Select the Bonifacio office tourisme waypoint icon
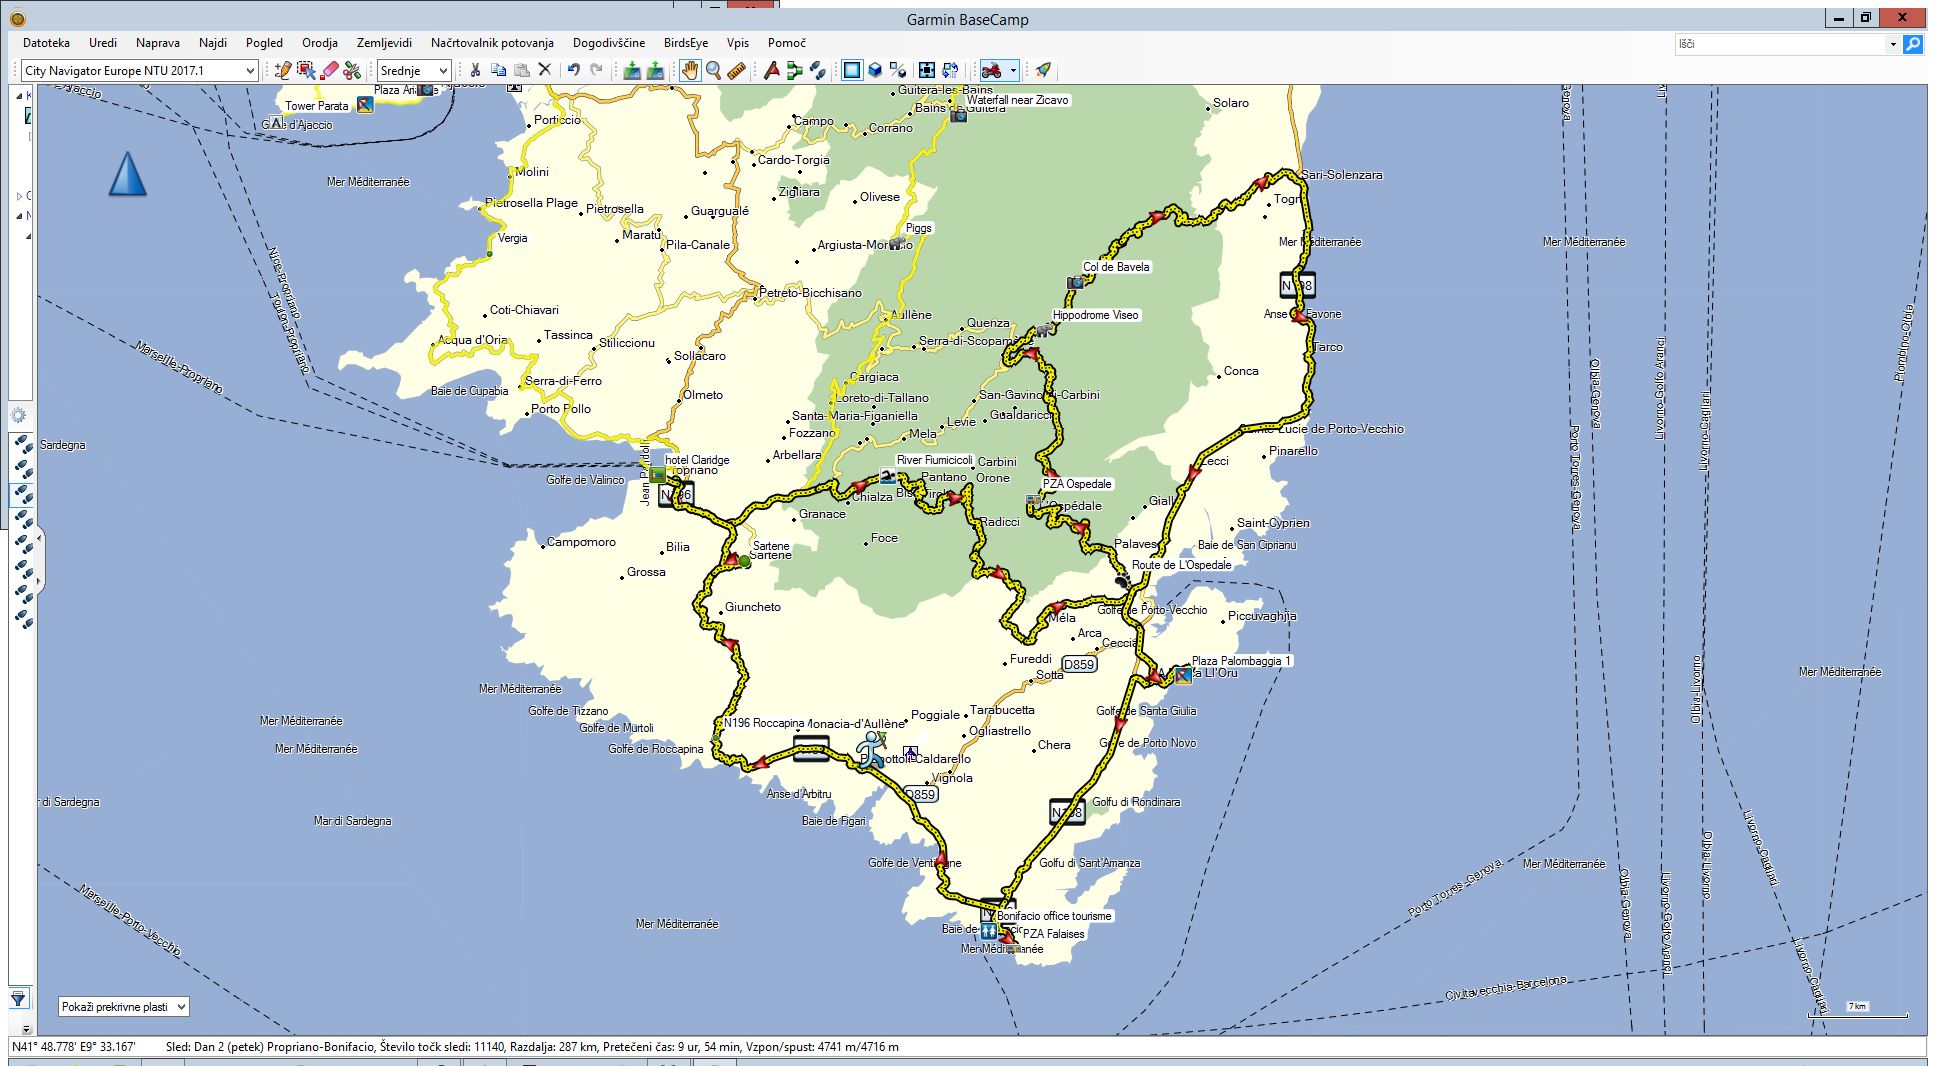This screenshot has height=1066, width=1936. (x=988, y=930)
